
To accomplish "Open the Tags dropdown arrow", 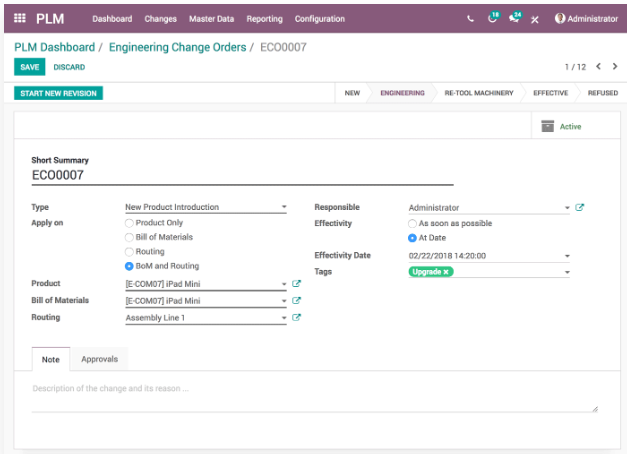I will click(x=567, y=272).
